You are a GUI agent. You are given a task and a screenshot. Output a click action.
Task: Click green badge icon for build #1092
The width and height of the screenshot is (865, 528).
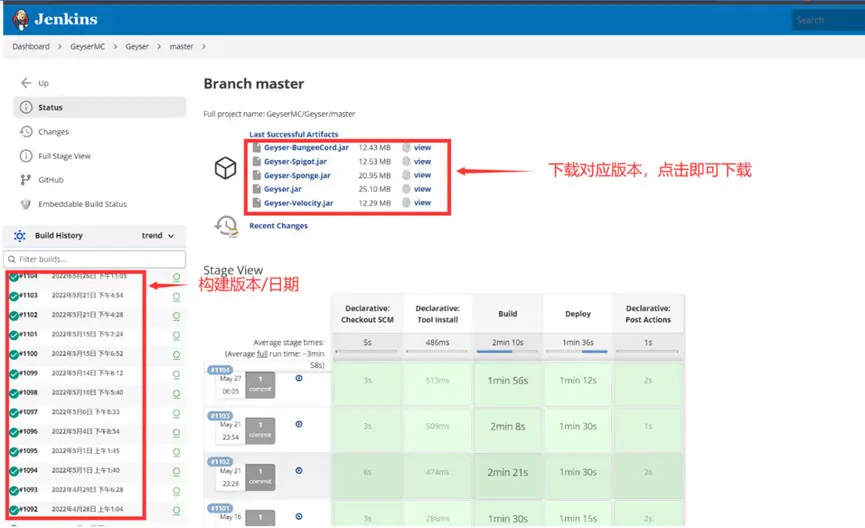tap(176, 511)
